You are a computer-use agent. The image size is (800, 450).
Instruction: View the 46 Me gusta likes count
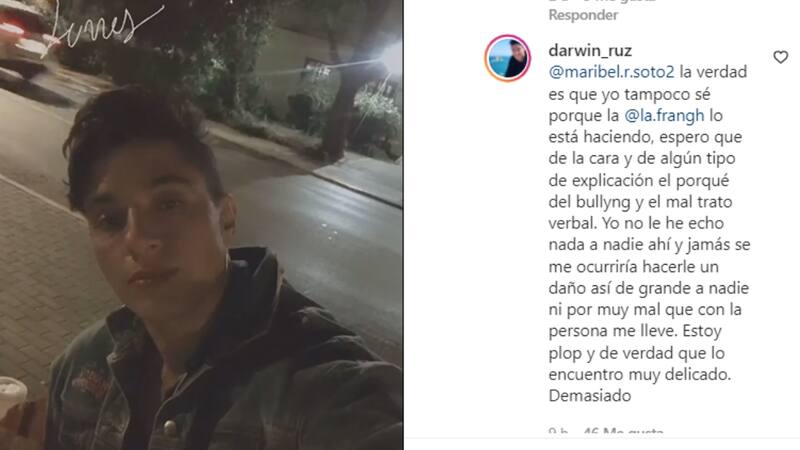click(x=623, y=432)
